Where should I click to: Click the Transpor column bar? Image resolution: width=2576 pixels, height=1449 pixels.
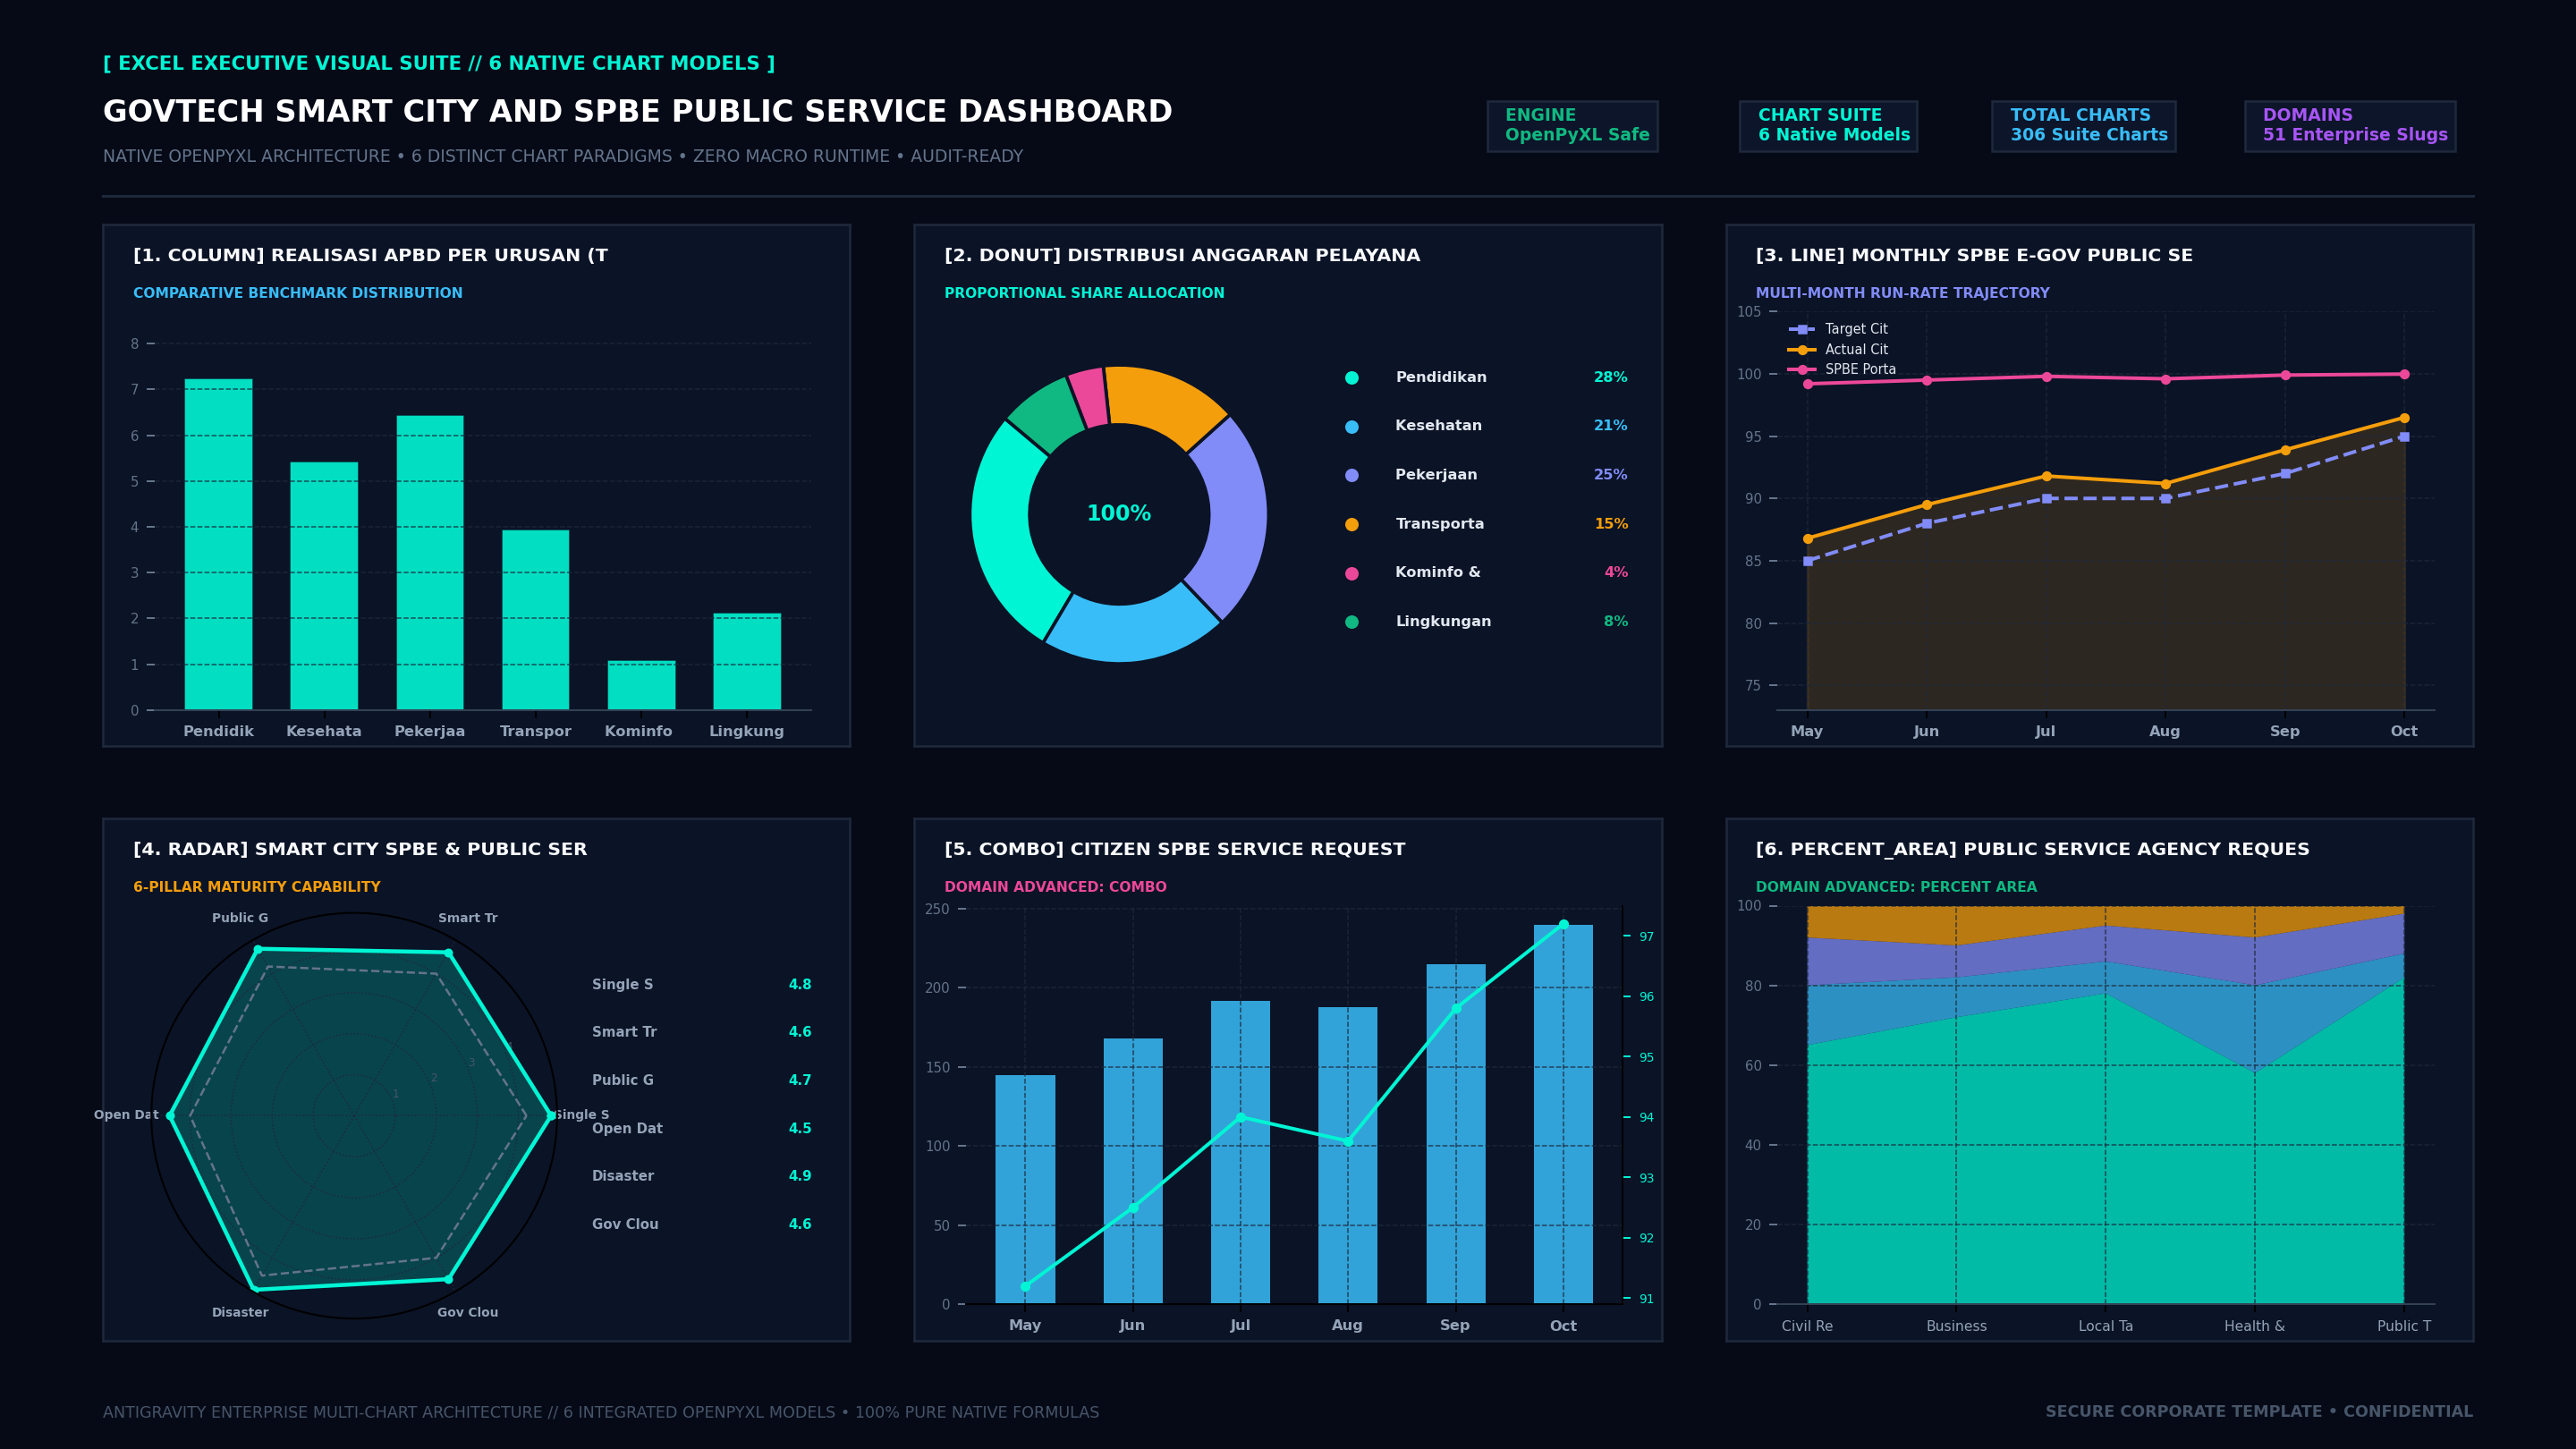(535, 620)
